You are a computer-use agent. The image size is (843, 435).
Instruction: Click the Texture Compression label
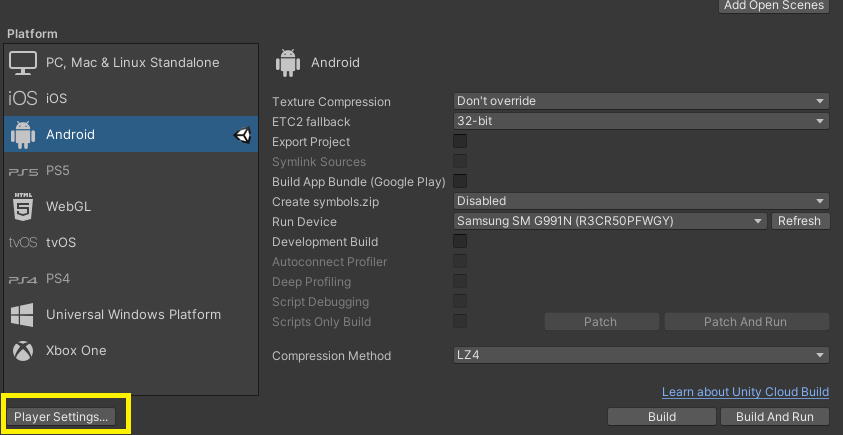(331, 102)
